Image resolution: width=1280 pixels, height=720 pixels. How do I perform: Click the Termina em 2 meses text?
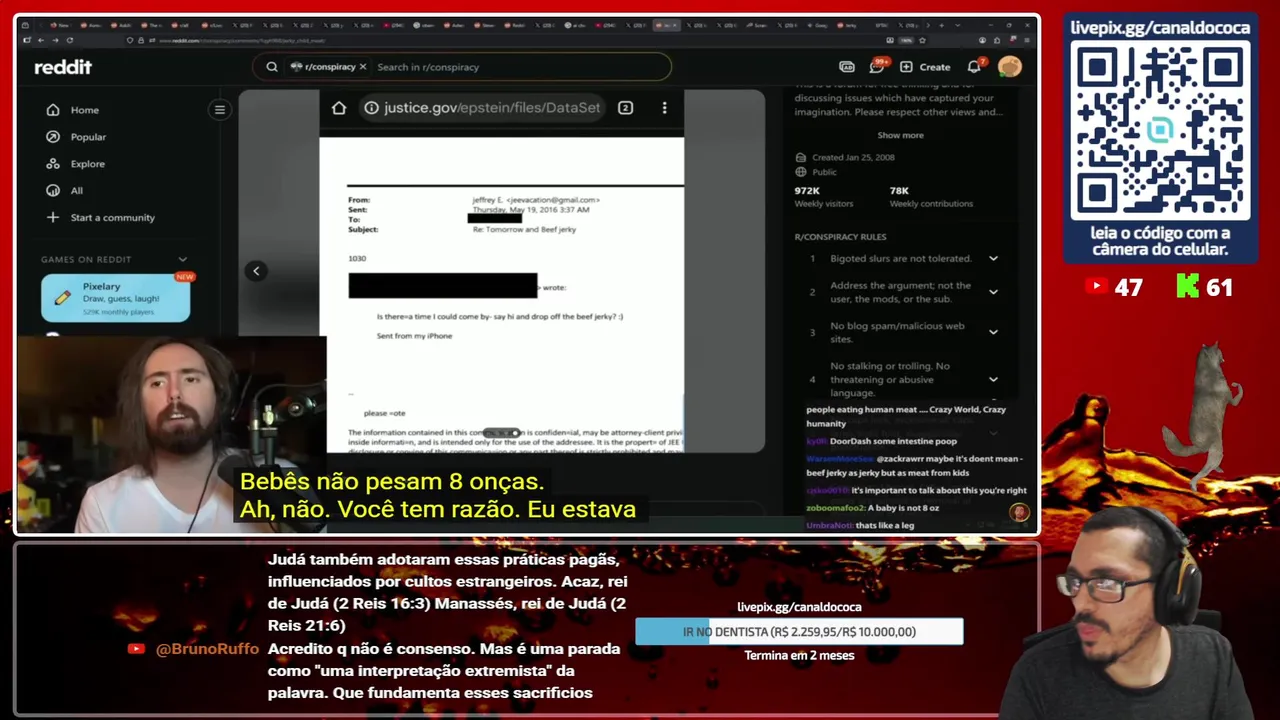[x=799, y=656]
